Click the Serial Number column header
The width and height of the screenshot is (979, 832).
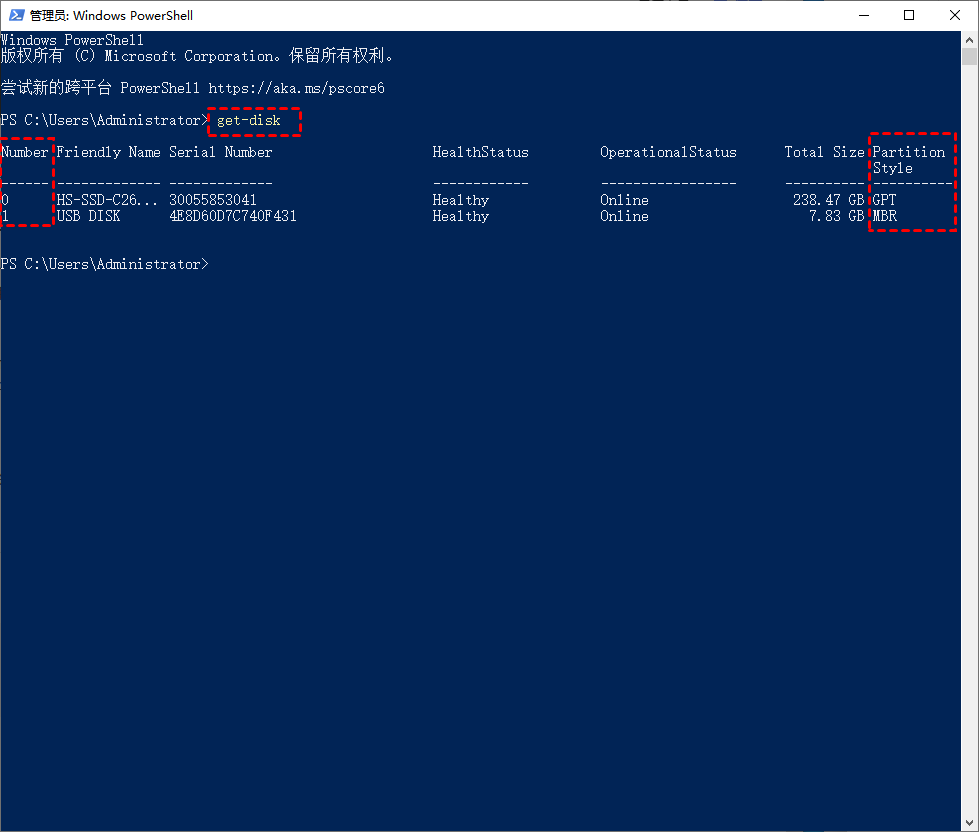220,152
